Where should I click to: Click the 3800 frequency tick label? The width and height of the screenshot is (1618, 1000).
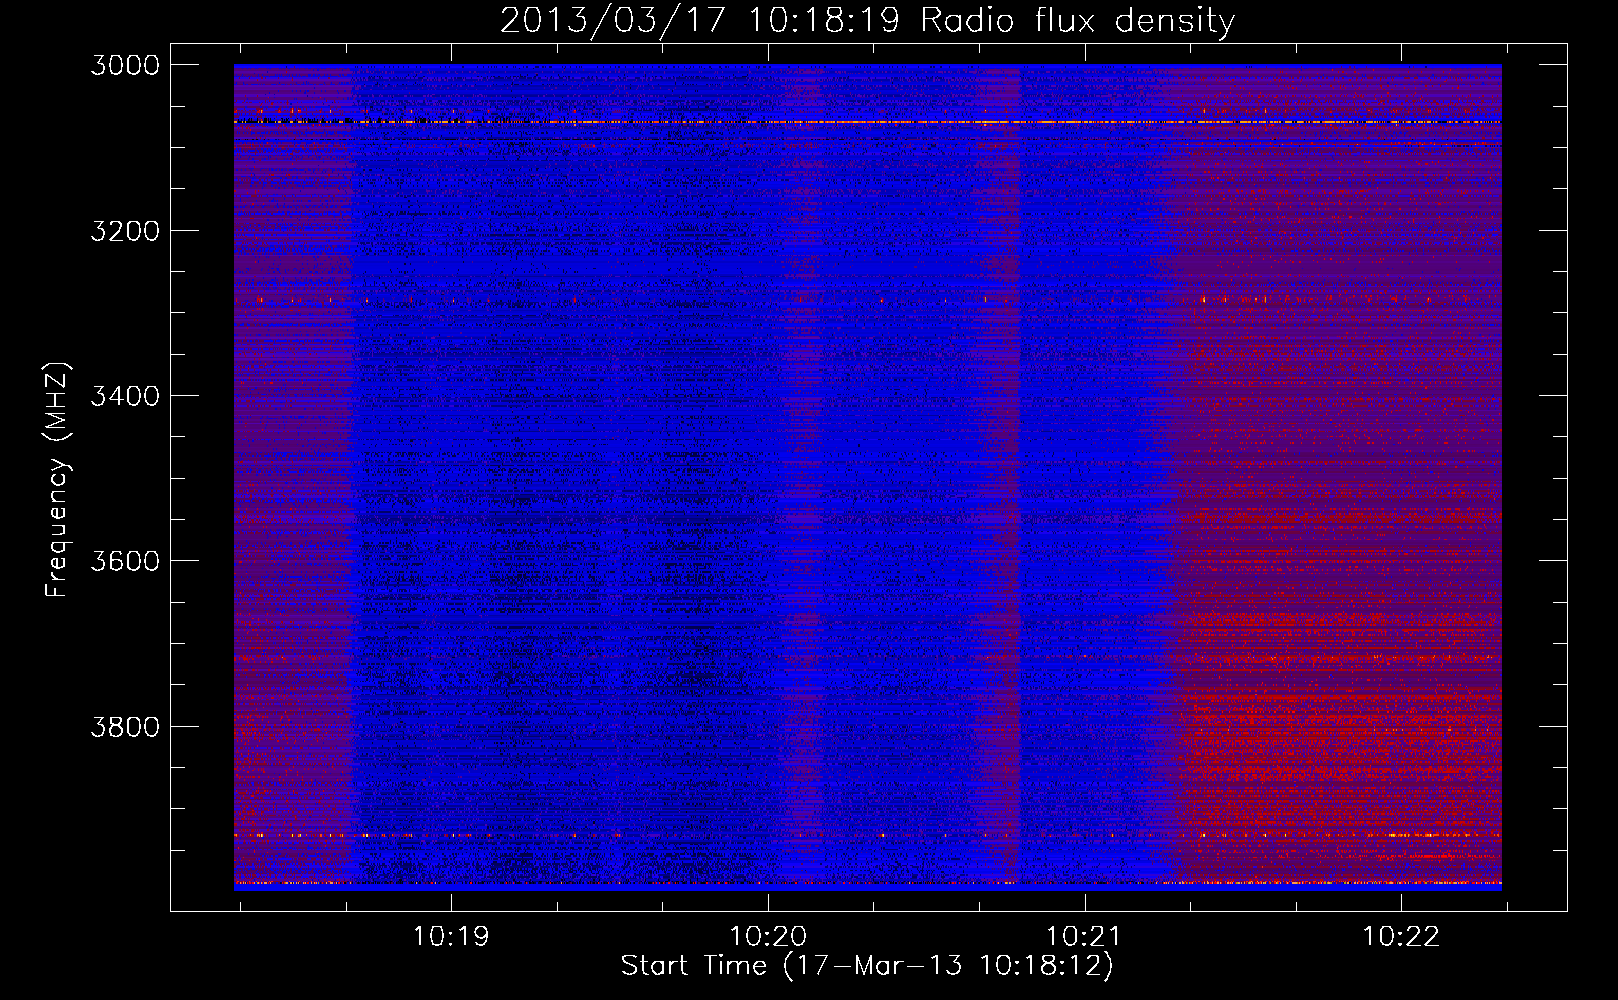(x=125, y=726)
